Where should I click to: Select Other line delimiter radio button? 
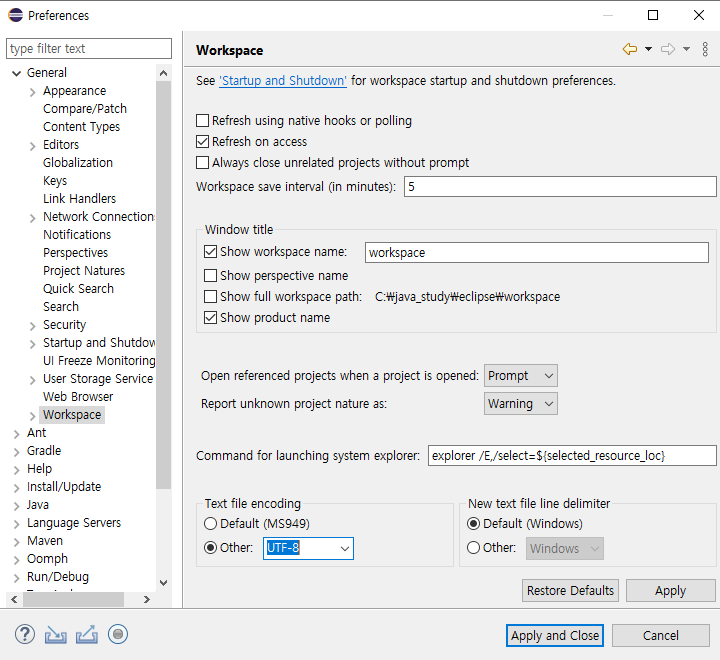click(x=473, y=547)
